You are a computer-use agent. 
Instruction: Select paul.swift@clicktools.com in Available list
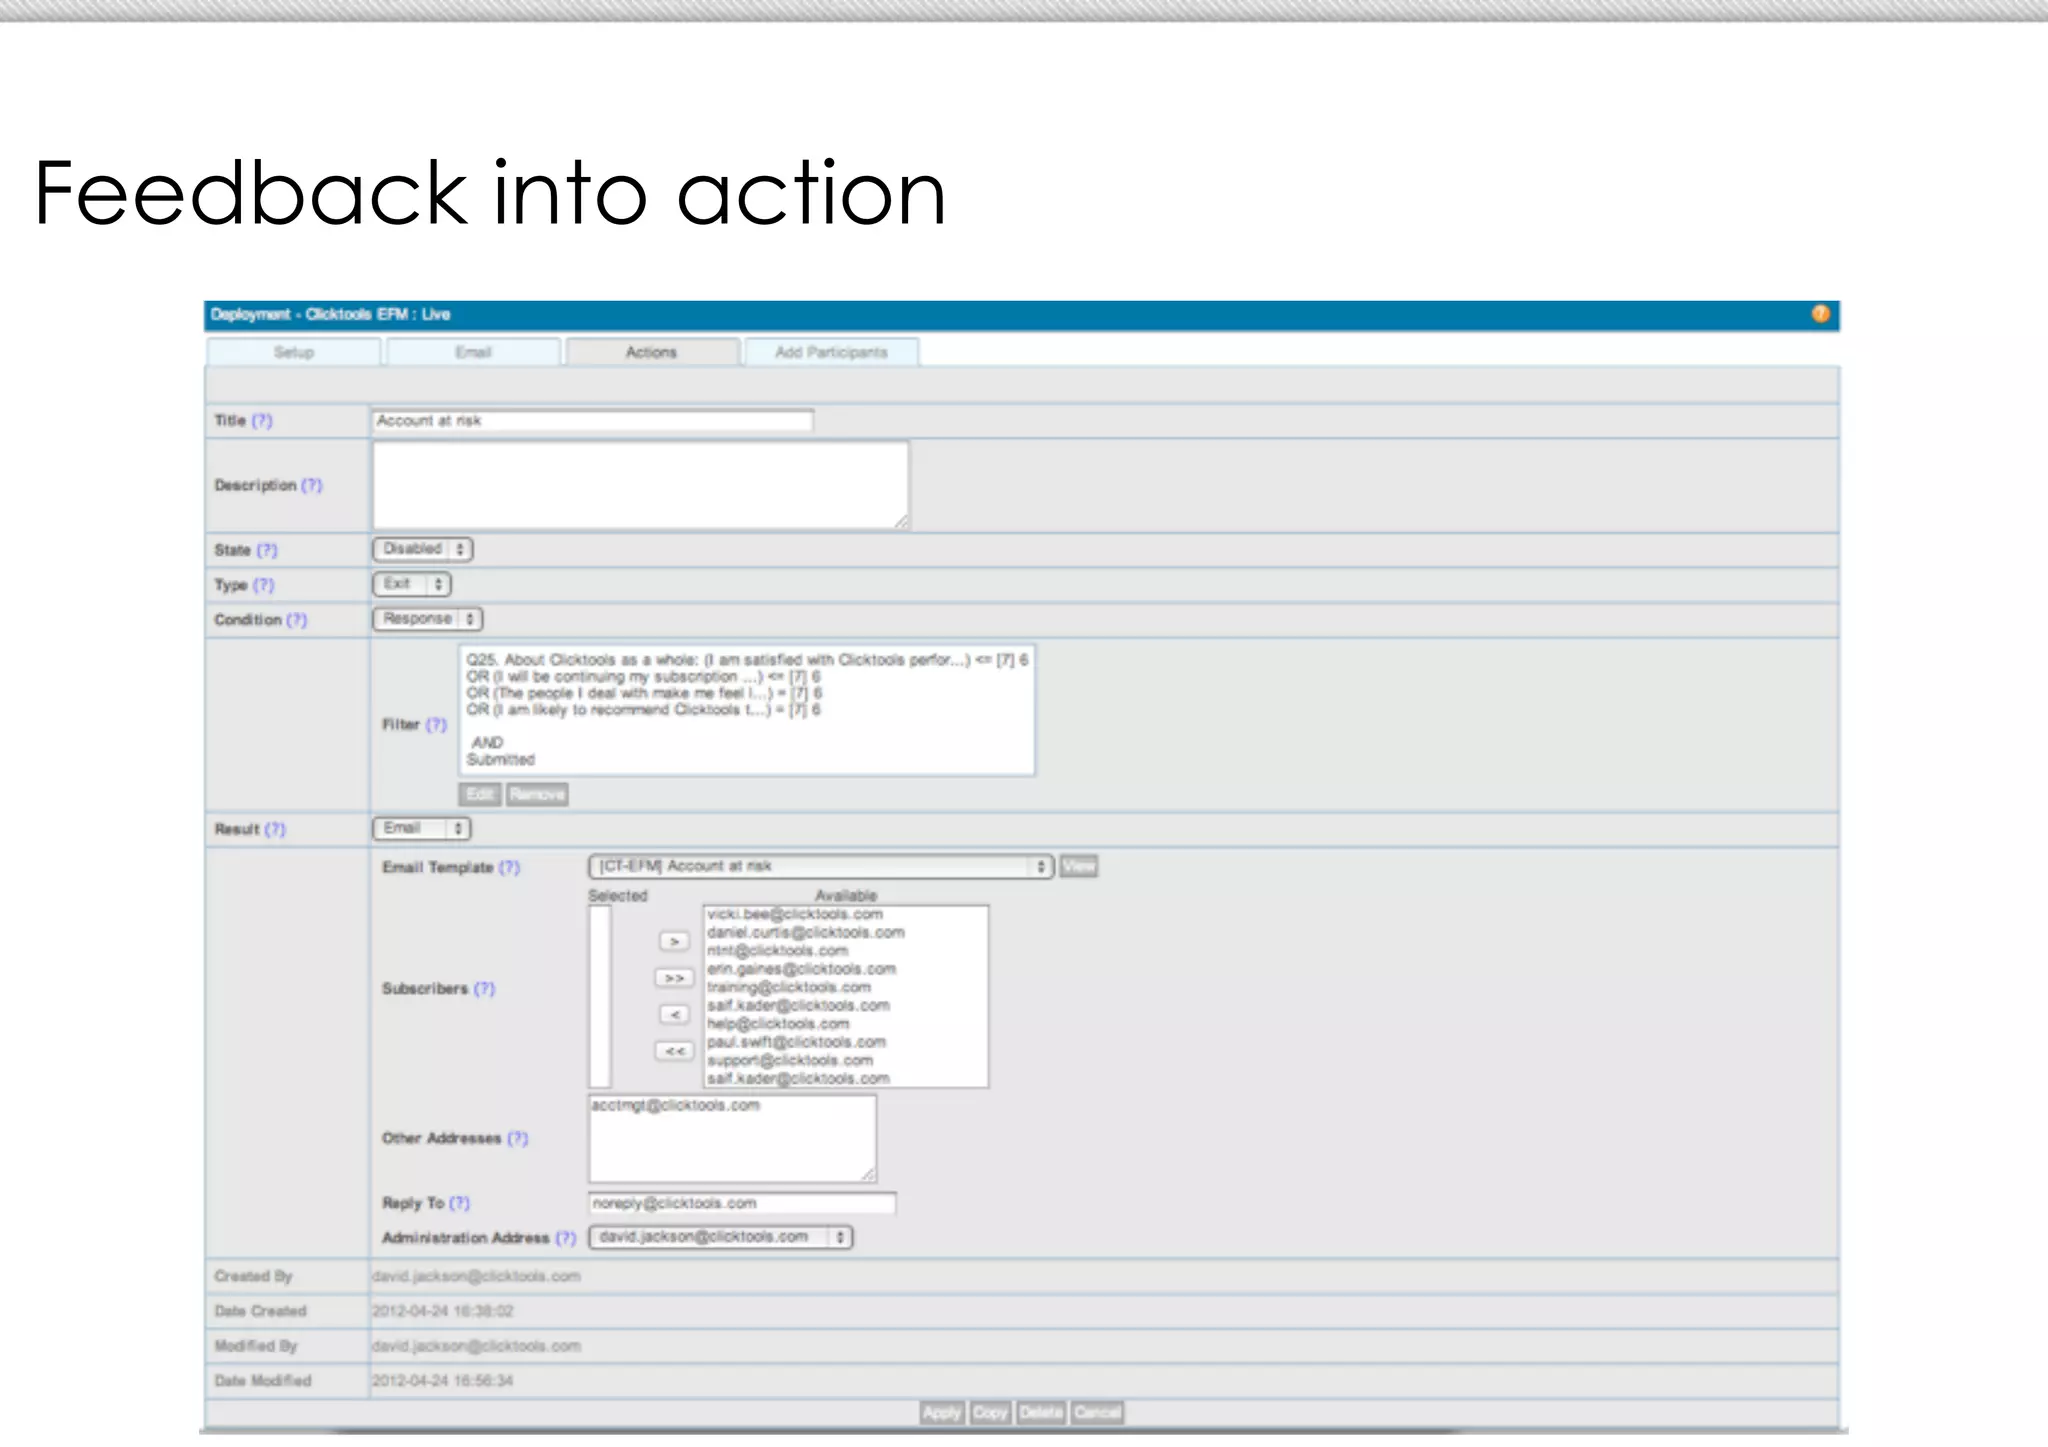[x=796, y=1042]
